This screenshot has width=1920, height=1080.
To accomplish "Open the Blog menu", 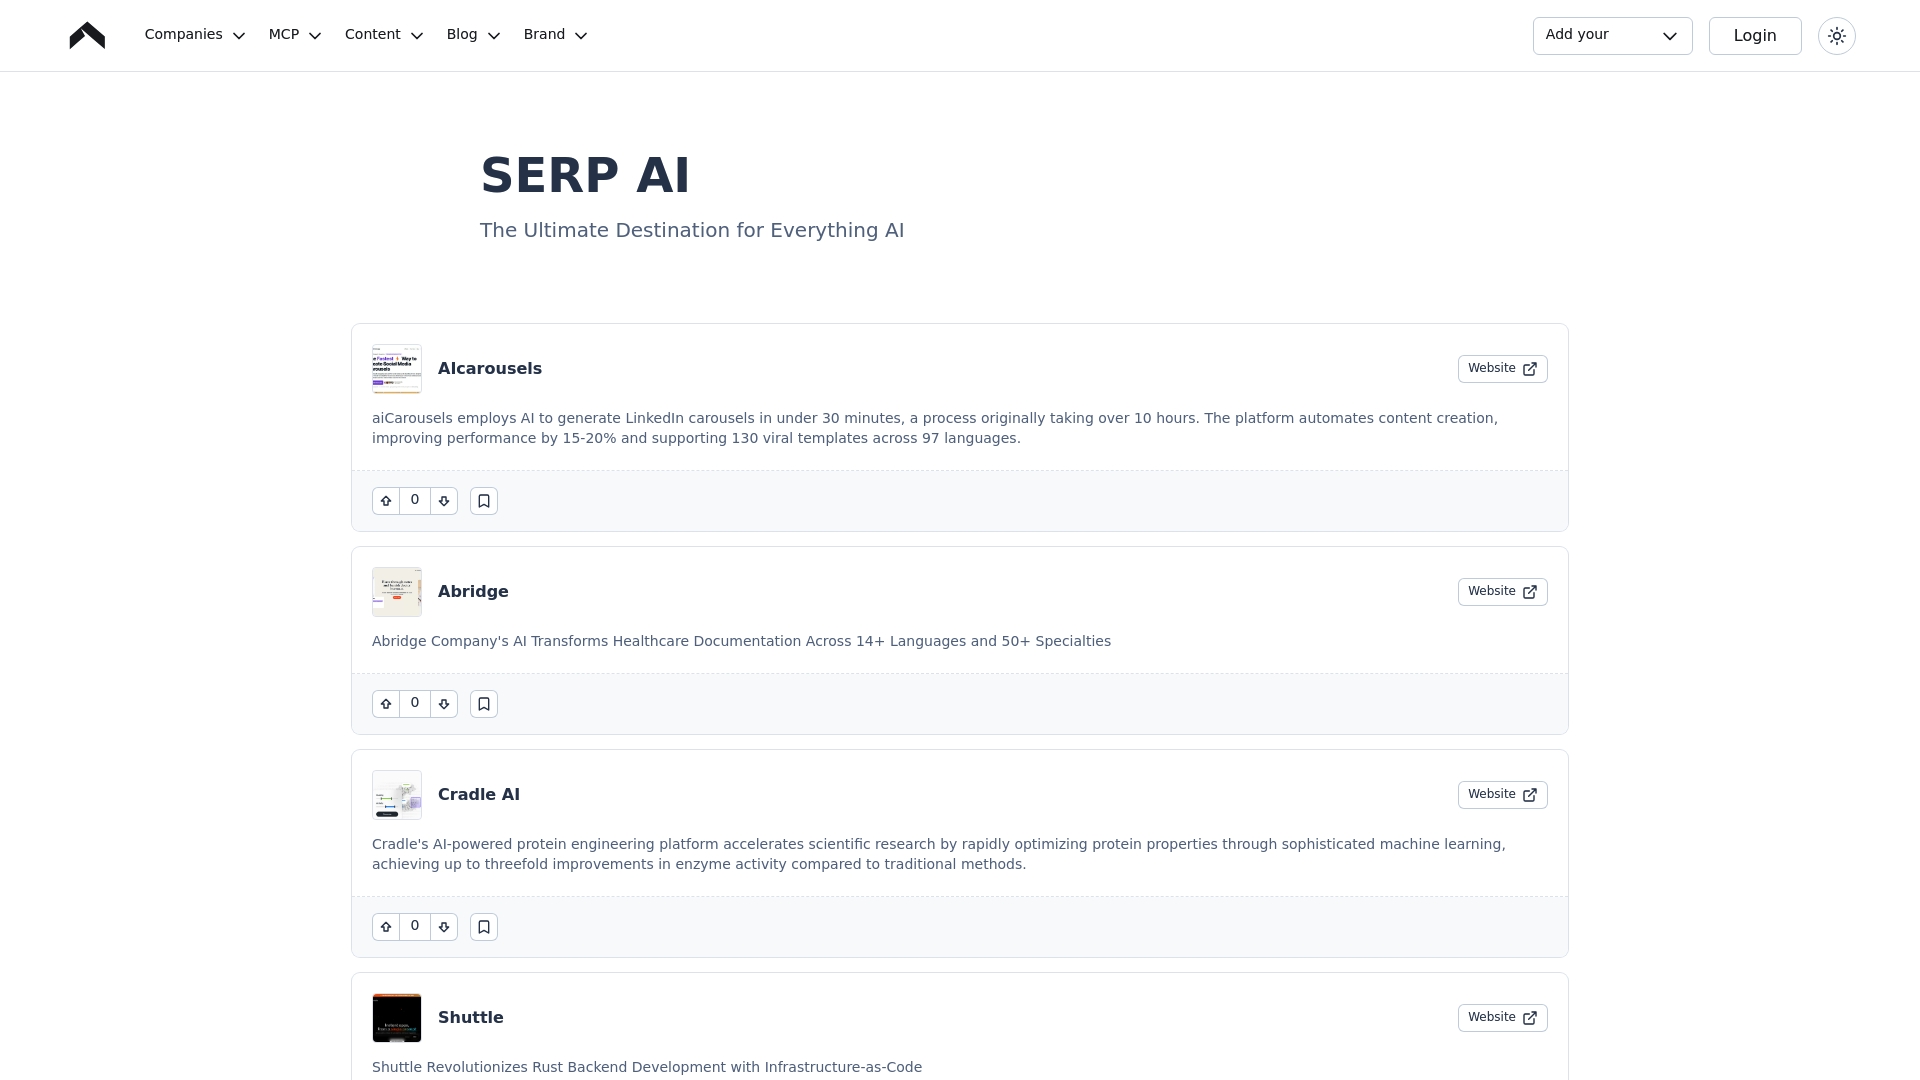I will [473, 35].
